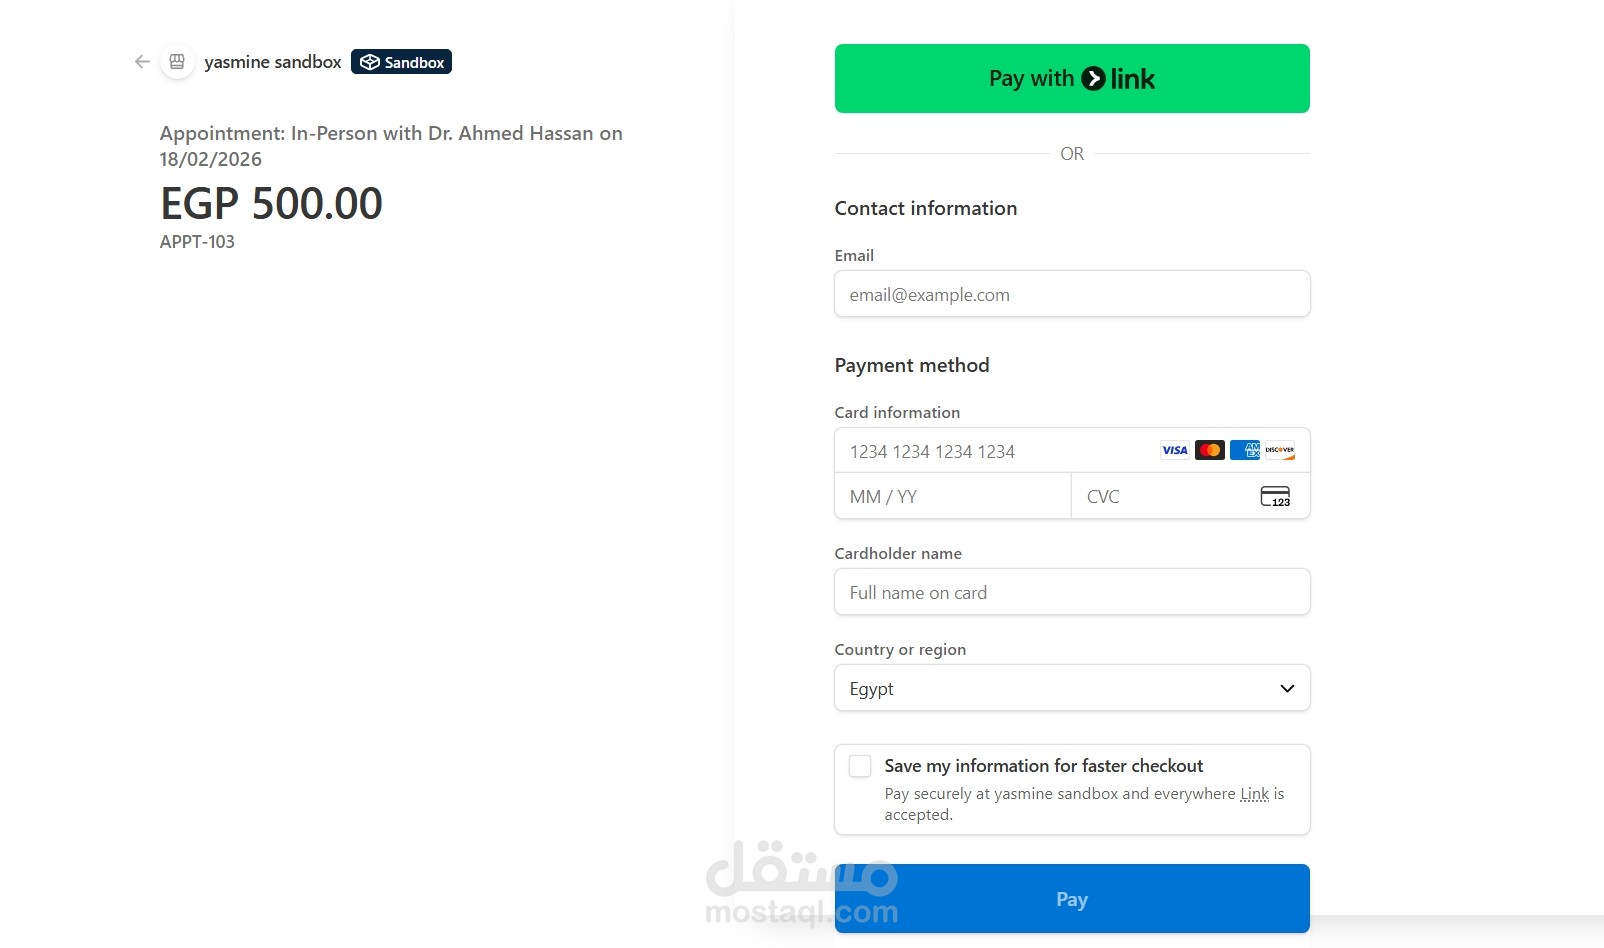This screenshot has width=1604, height=948.
Task: Click the Discover card icon
Action: 1280,450
